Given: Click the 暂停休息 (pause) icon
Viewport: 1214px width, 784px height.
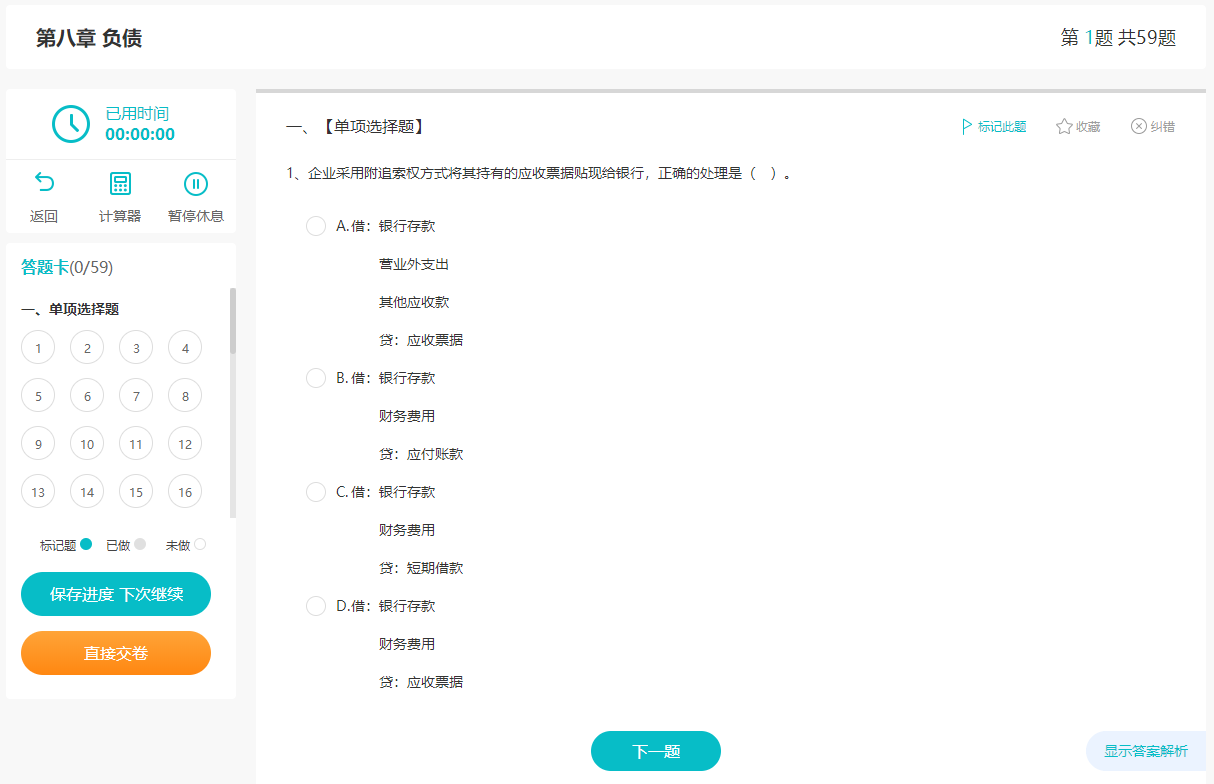Looking at the screenshot, I should point(196,182).
